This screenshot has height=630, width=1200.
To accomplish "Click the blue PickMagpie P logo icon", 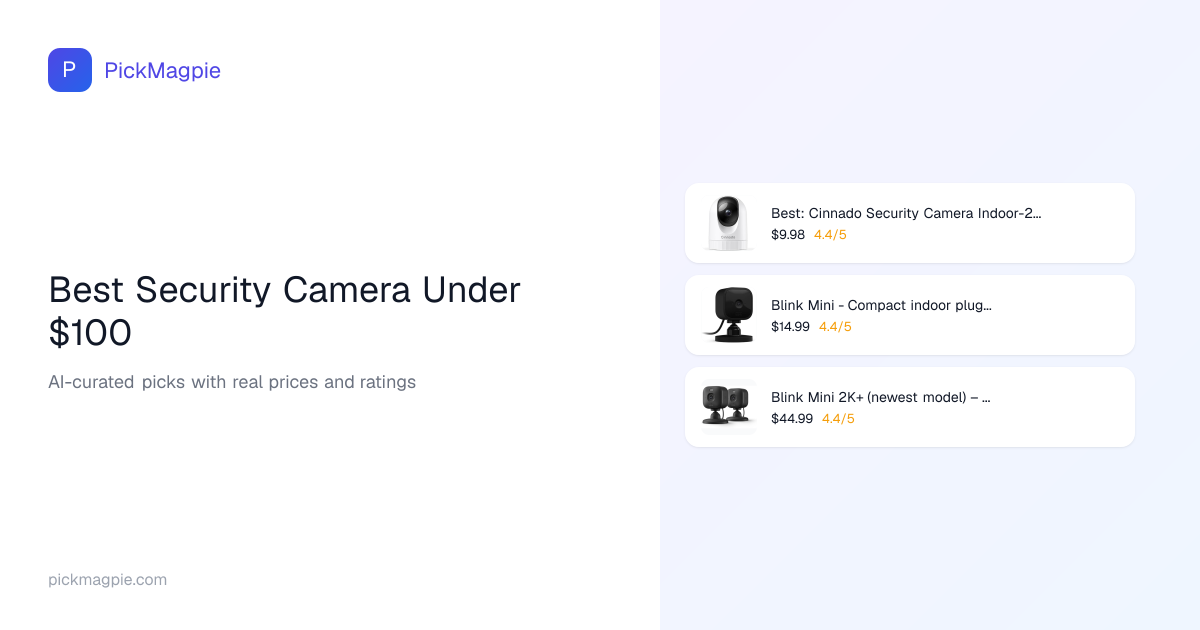I will point(70,70).
